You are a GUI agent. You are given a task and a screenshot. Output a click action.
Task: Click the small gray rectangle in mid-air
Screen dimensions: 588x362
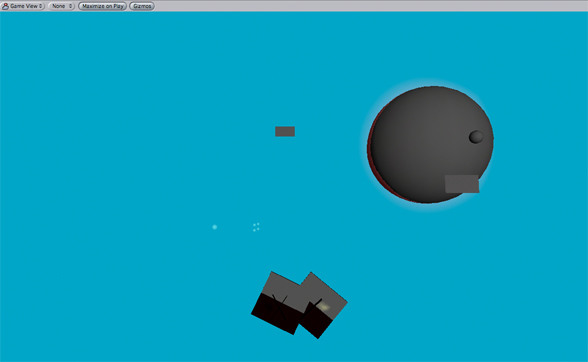(x=285, y=131)
